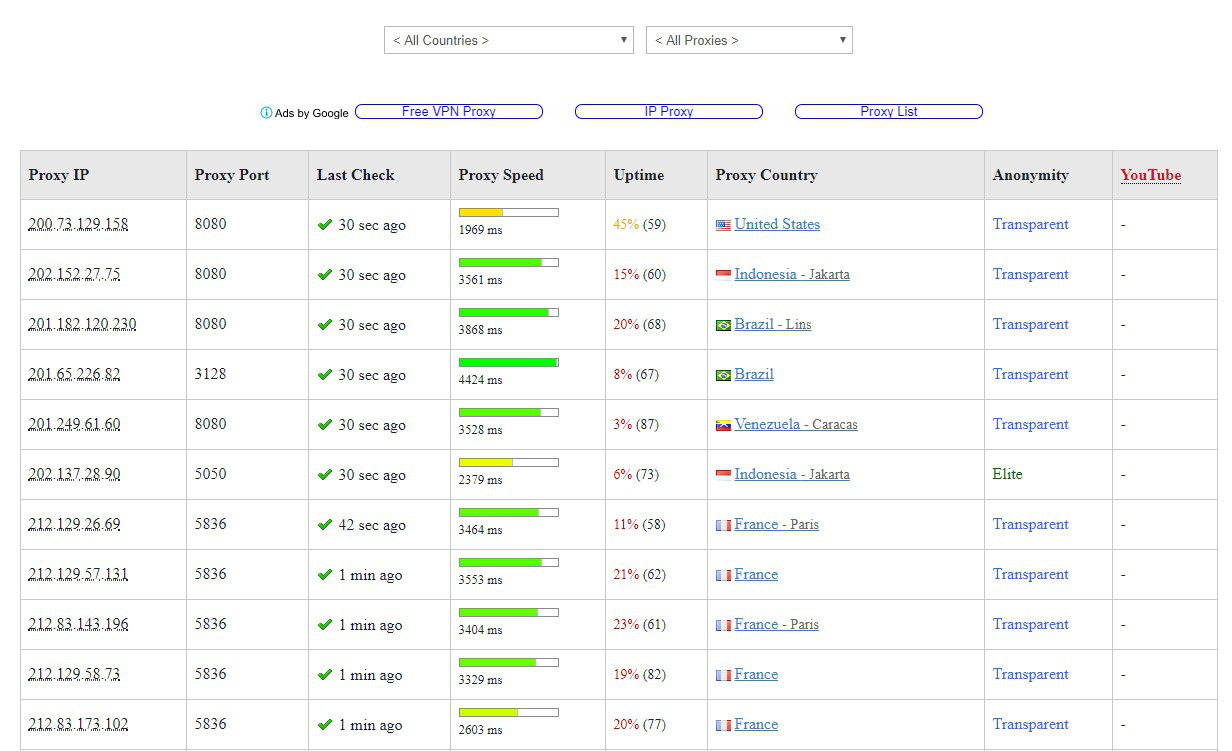Click the Indonesia flag beside Jakarta proxy
The height and width of the screenshot is (751, 1232).
pos(723,274)
